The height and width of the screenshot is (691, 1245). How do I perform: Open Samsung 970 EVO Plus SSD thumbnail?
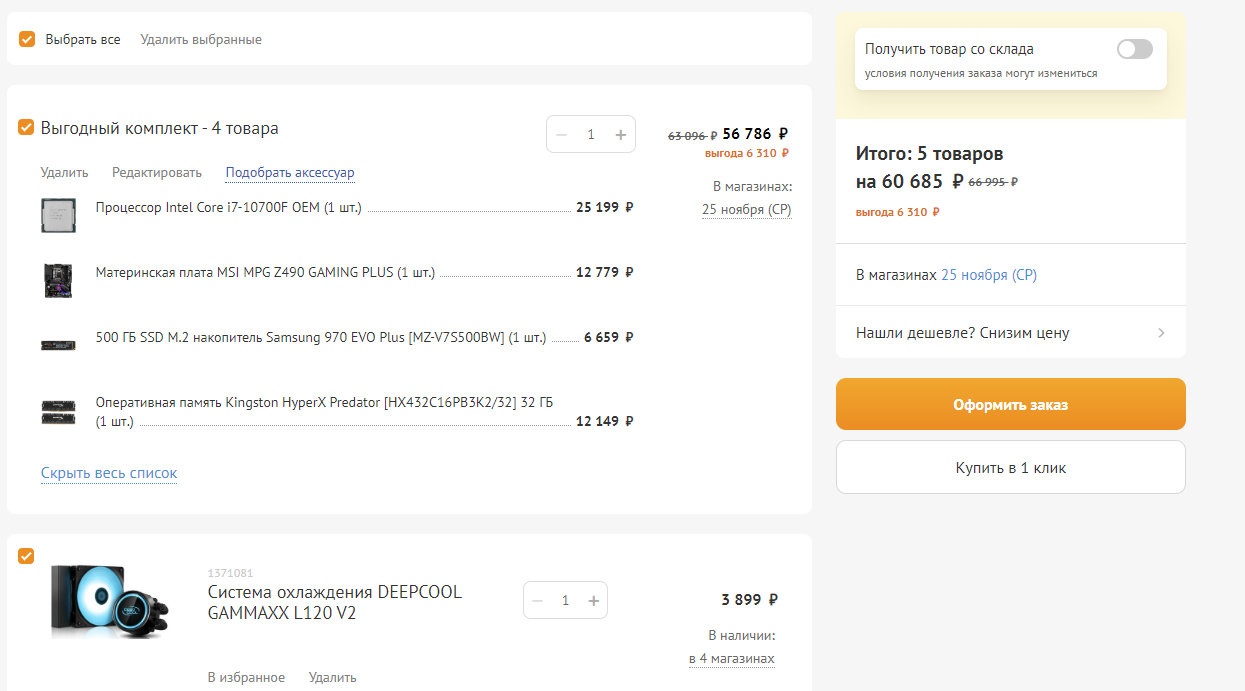pos(58,345)
